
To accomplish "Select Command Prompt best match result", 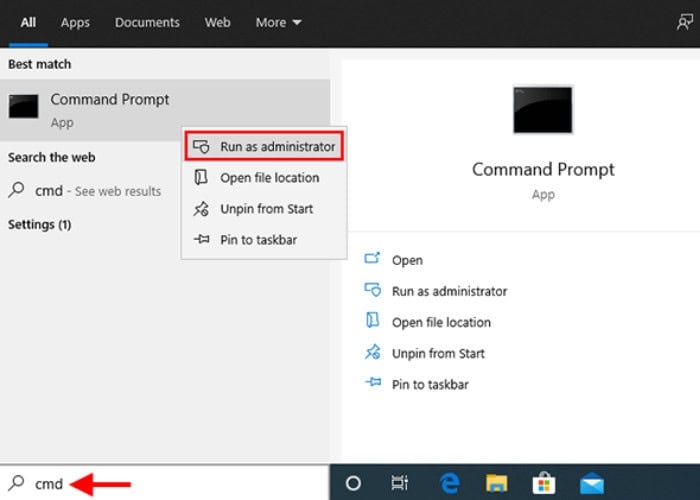I will coord(165,110).
